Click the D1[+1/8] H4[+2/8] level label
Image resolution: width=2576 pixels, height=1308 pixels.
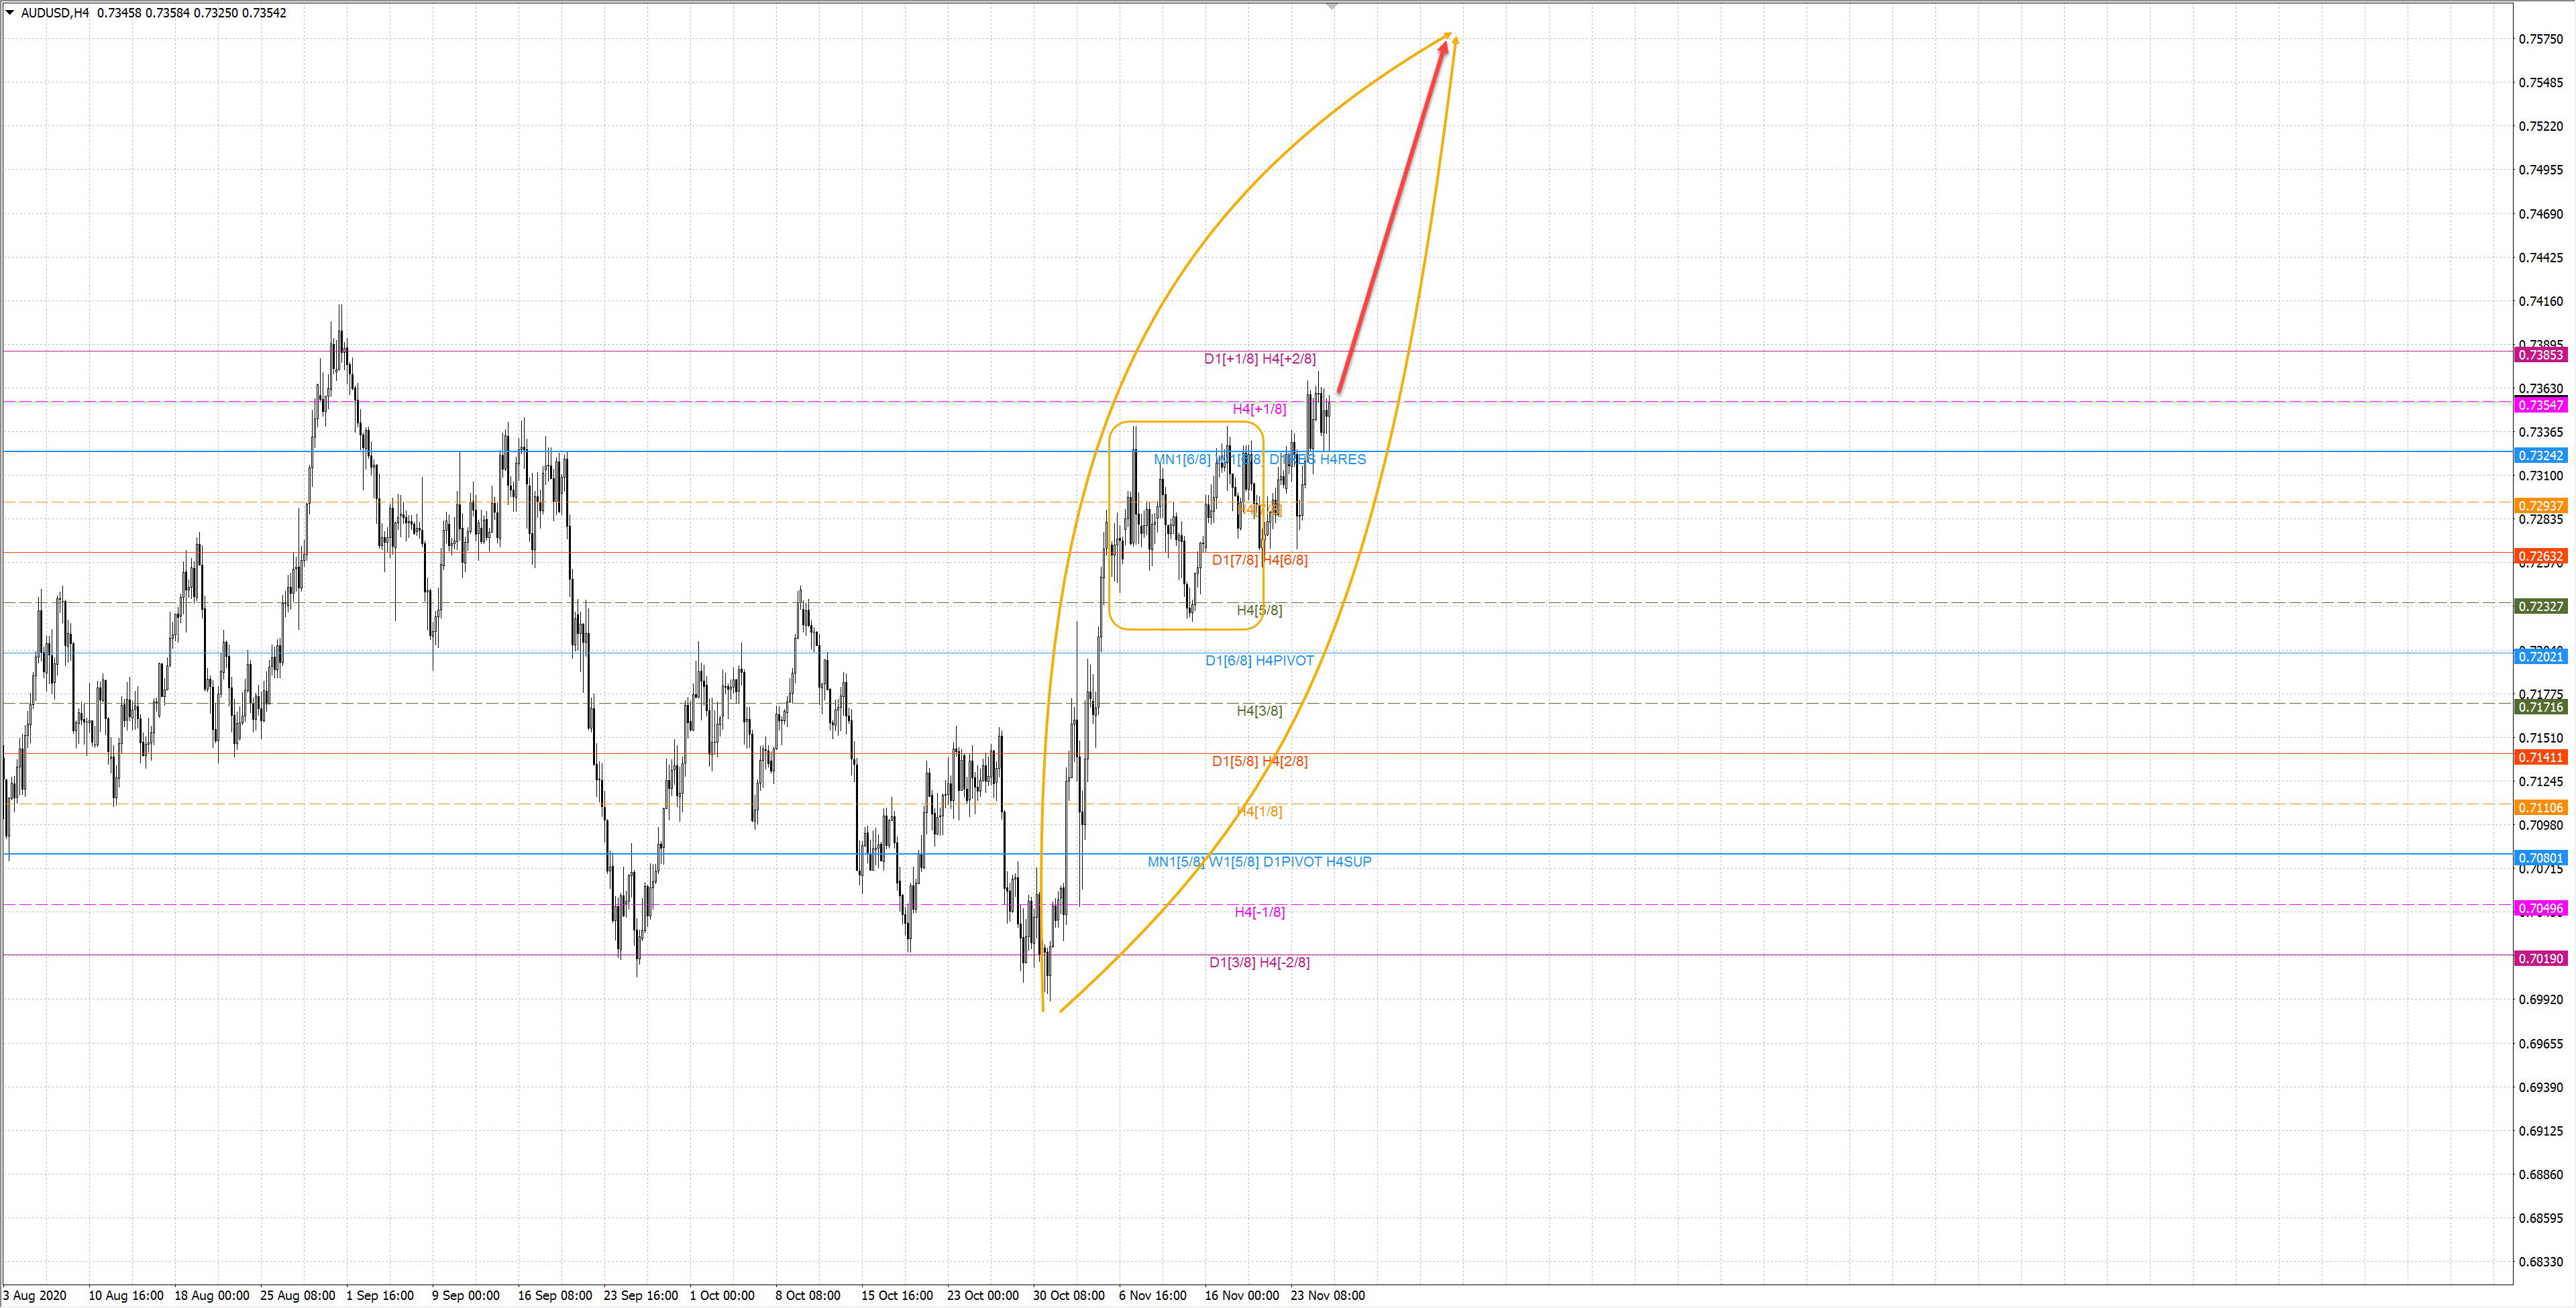1259,359
